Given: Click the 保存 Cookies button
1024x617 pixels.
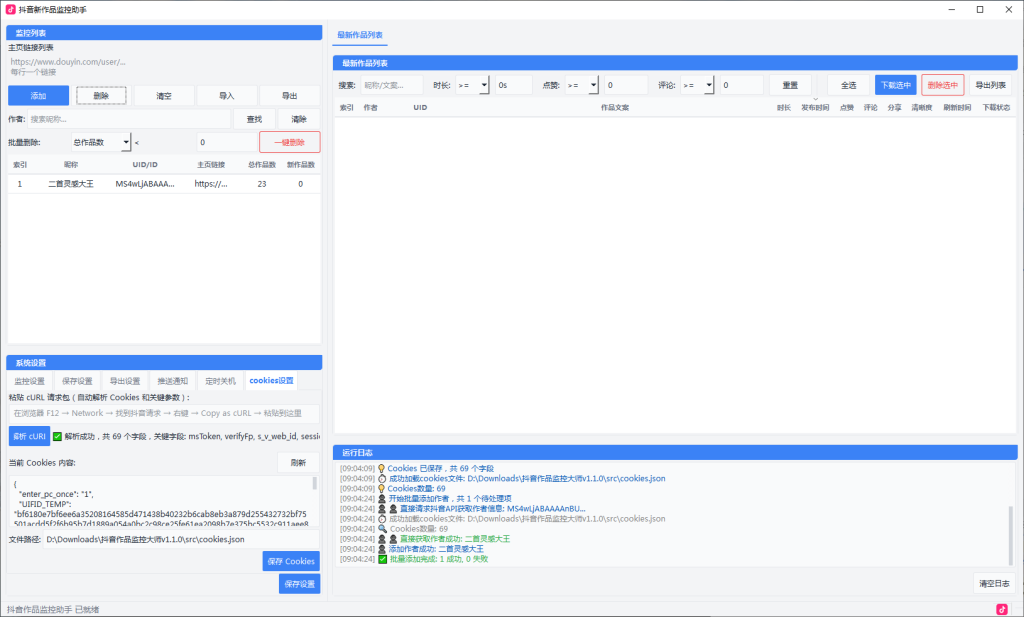Looking at the screenshot, I should pyautogui.click(x=291, y=561).
